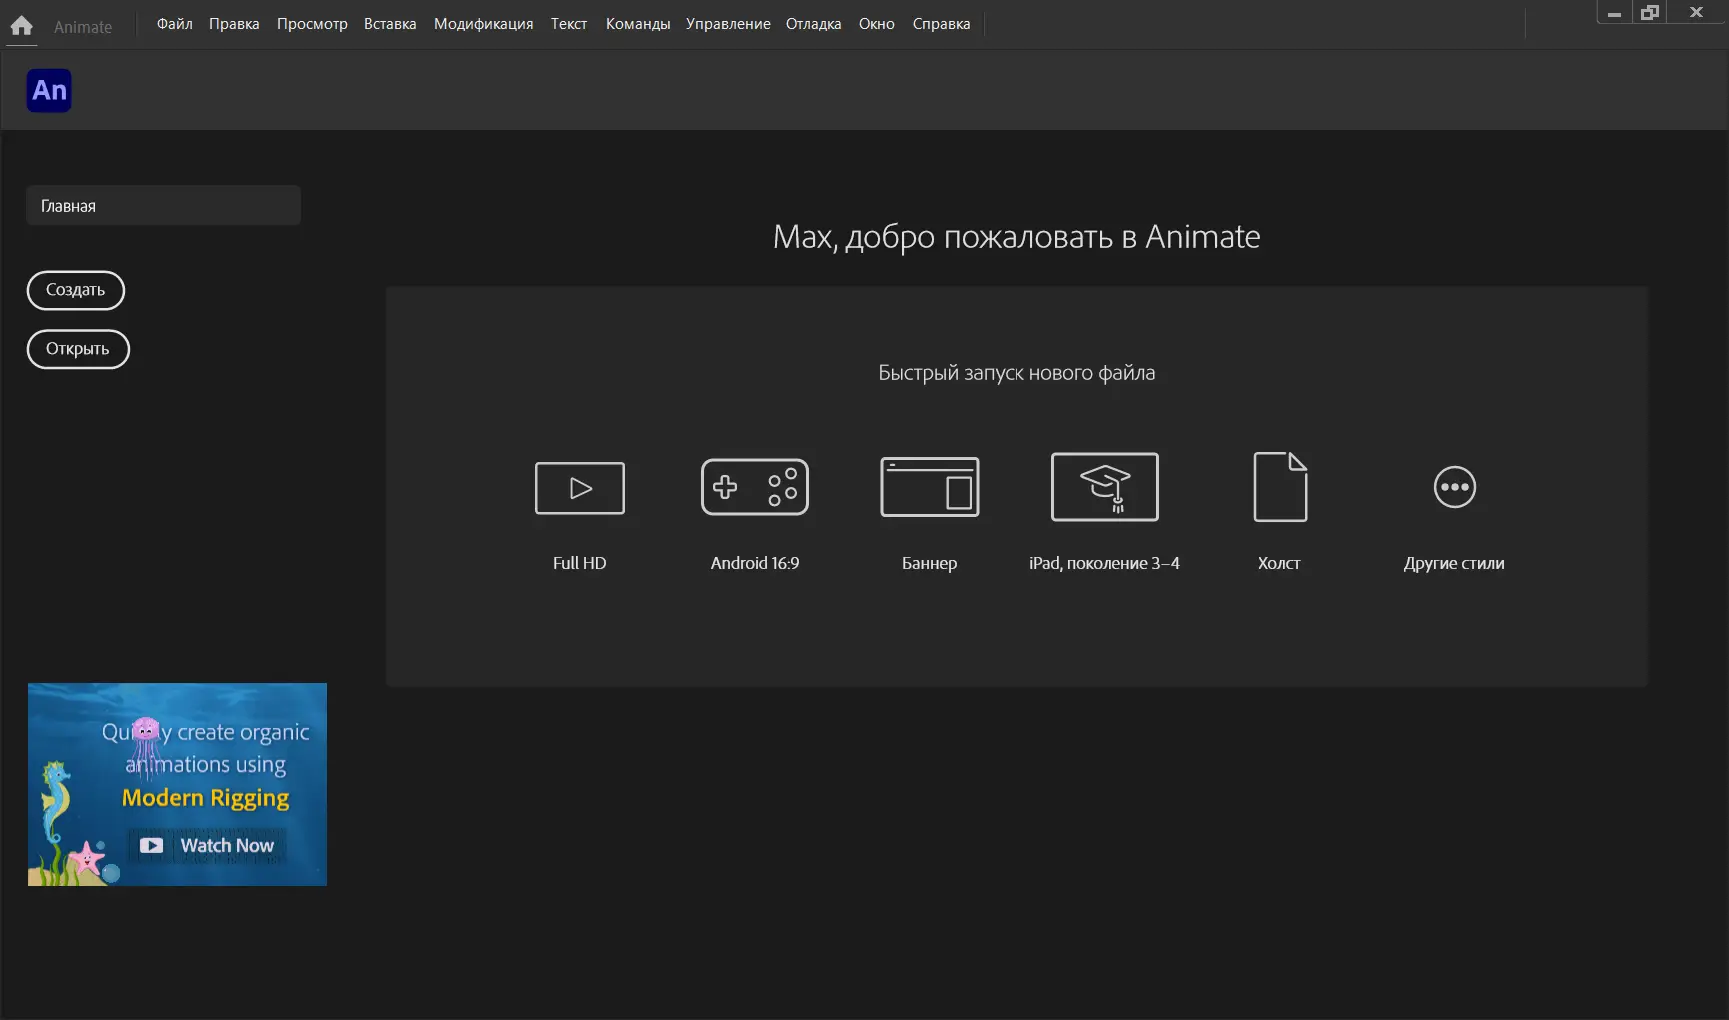The image size is (1729, 1020).
Task: Open the Просмотр menu
Action: pos(312,24)
